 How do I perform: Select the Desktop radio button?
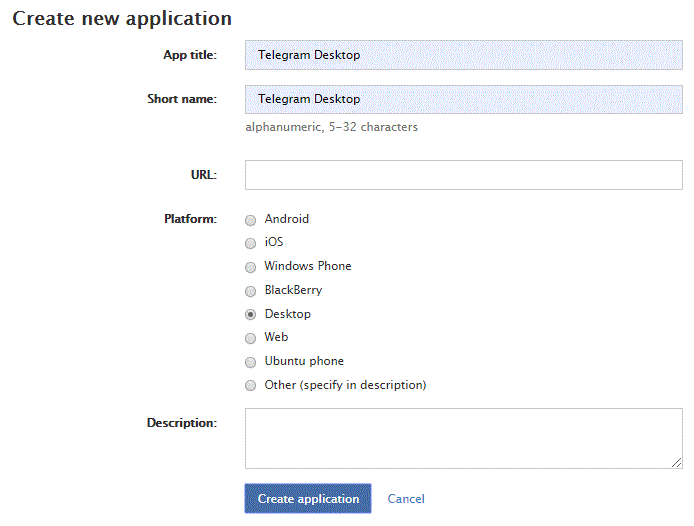pos(251,315)
